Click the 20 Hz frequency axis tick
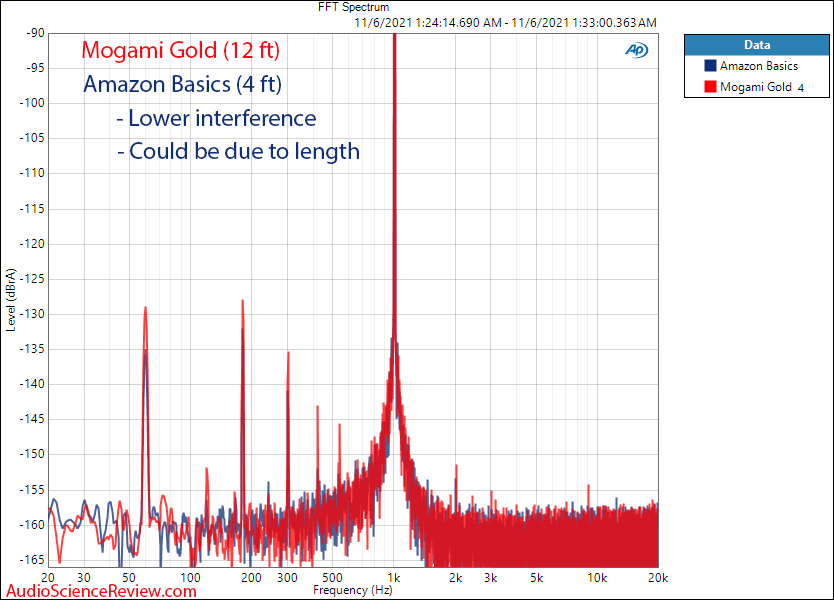 tap(48, 578)
